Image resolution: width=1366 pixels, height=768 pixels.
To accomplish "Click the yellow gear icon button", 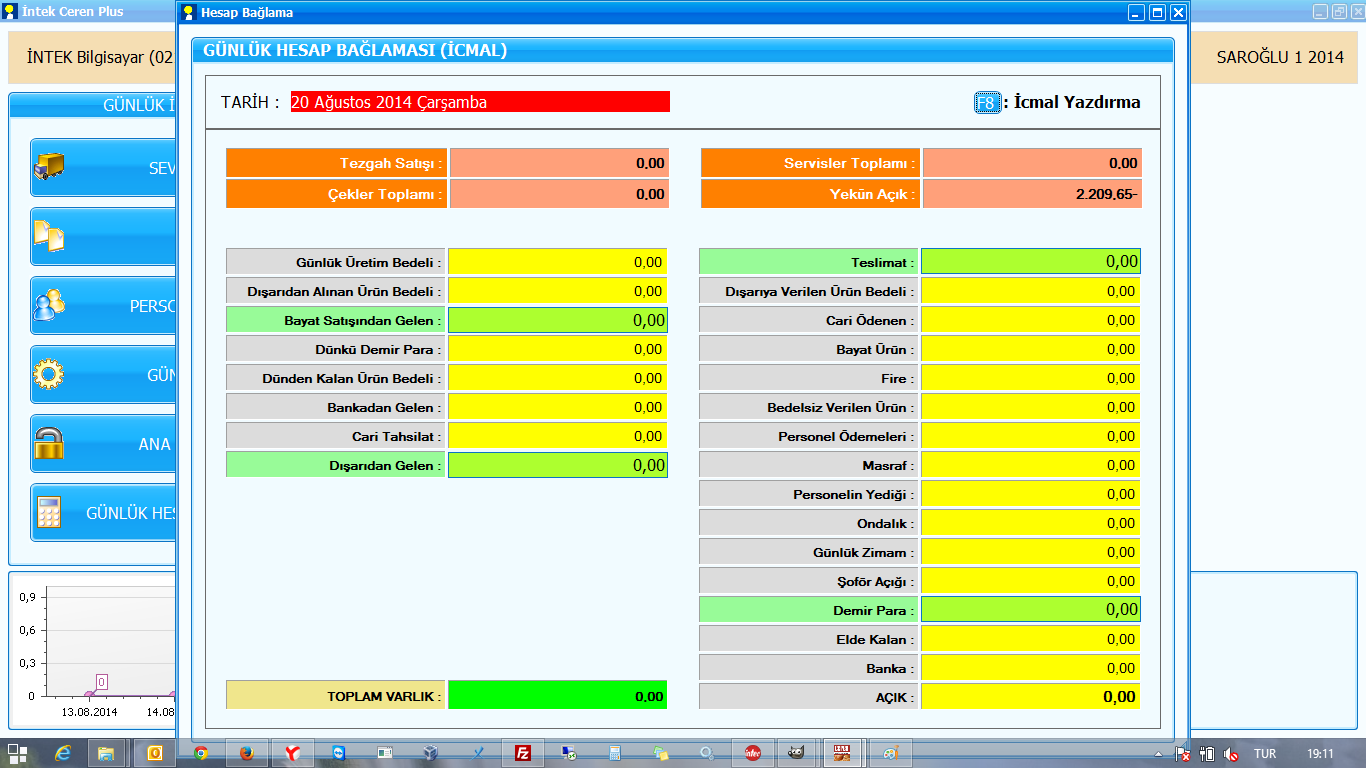I will pyautogui.click(x=48, y=374).
